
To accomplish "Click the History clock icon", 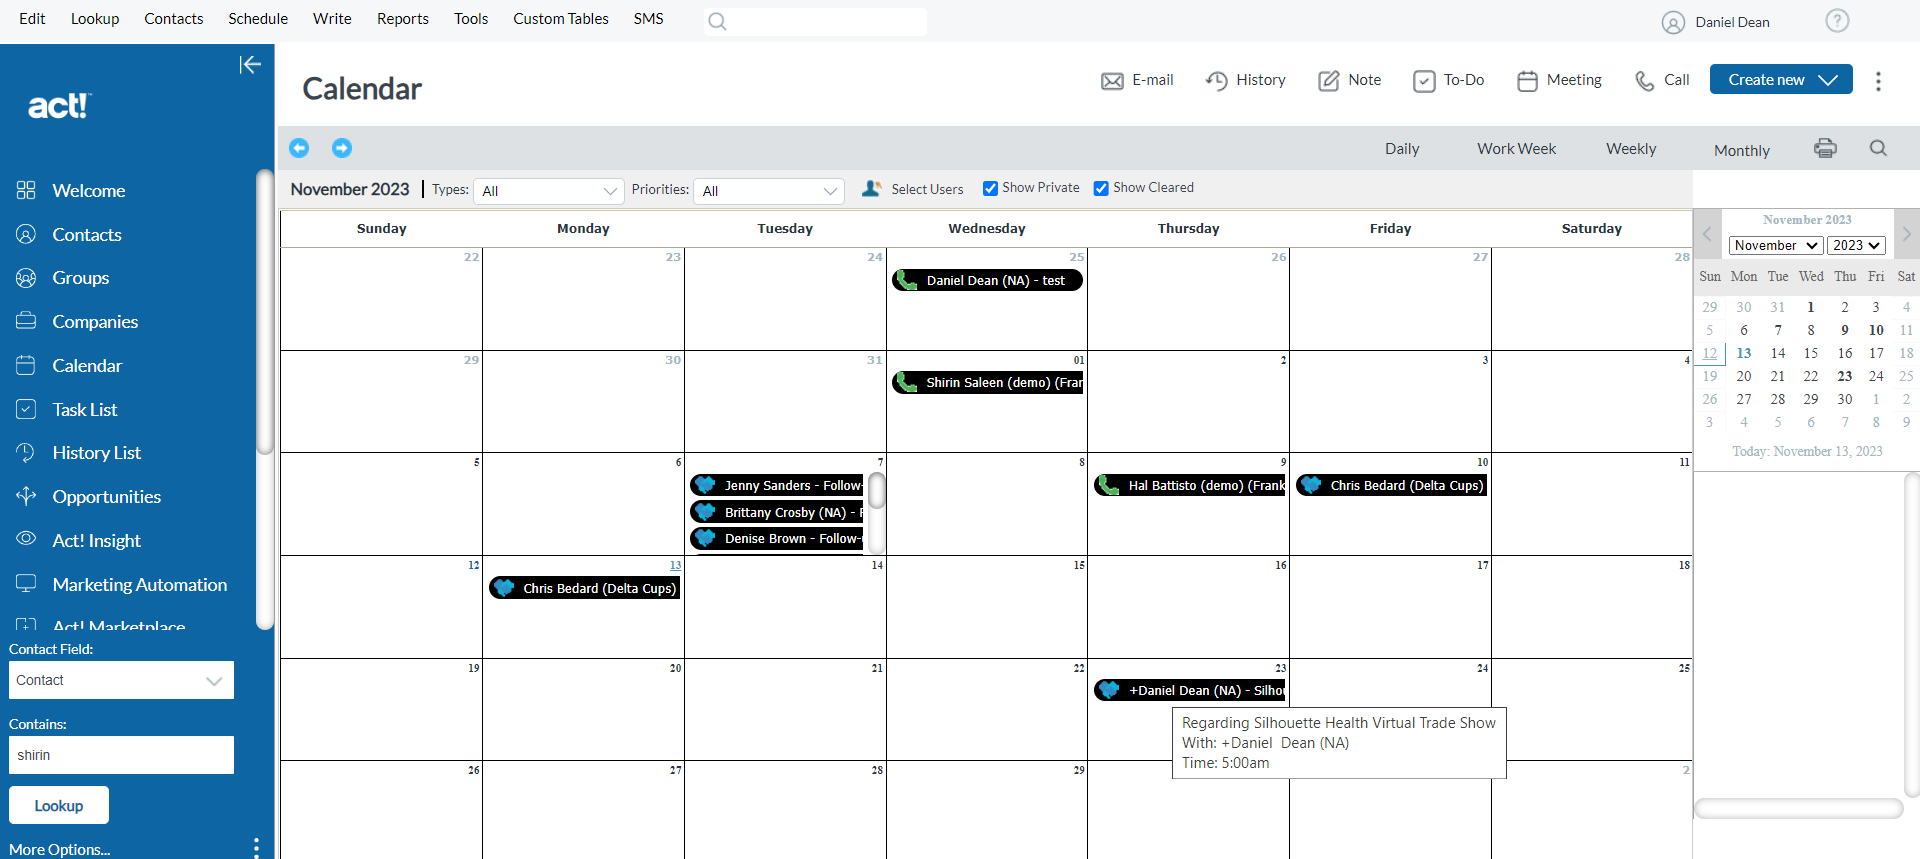I will tap(1216, 81).
